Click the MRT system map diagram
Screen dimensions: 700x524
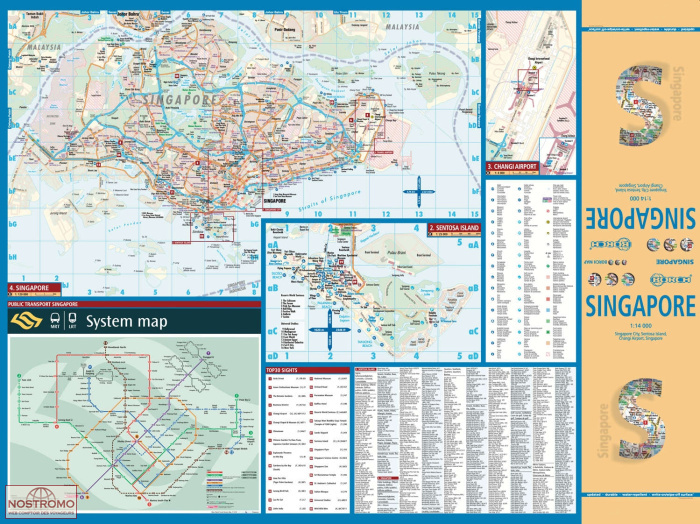pos(133,420)
